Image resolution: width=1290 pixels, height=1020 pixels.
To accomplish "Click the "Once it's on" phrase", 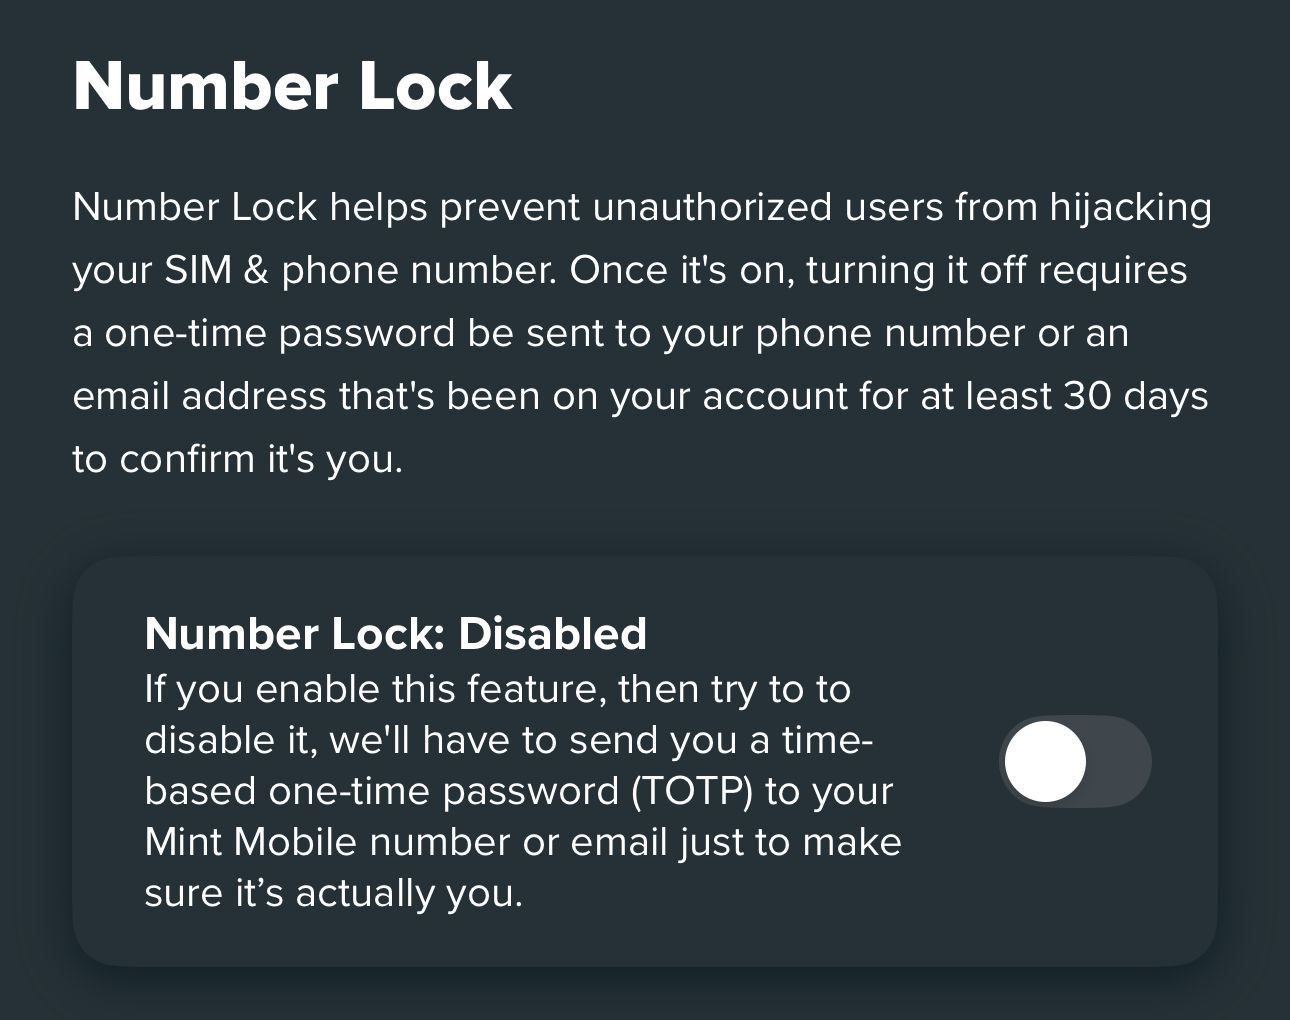I will coord(682,271).
